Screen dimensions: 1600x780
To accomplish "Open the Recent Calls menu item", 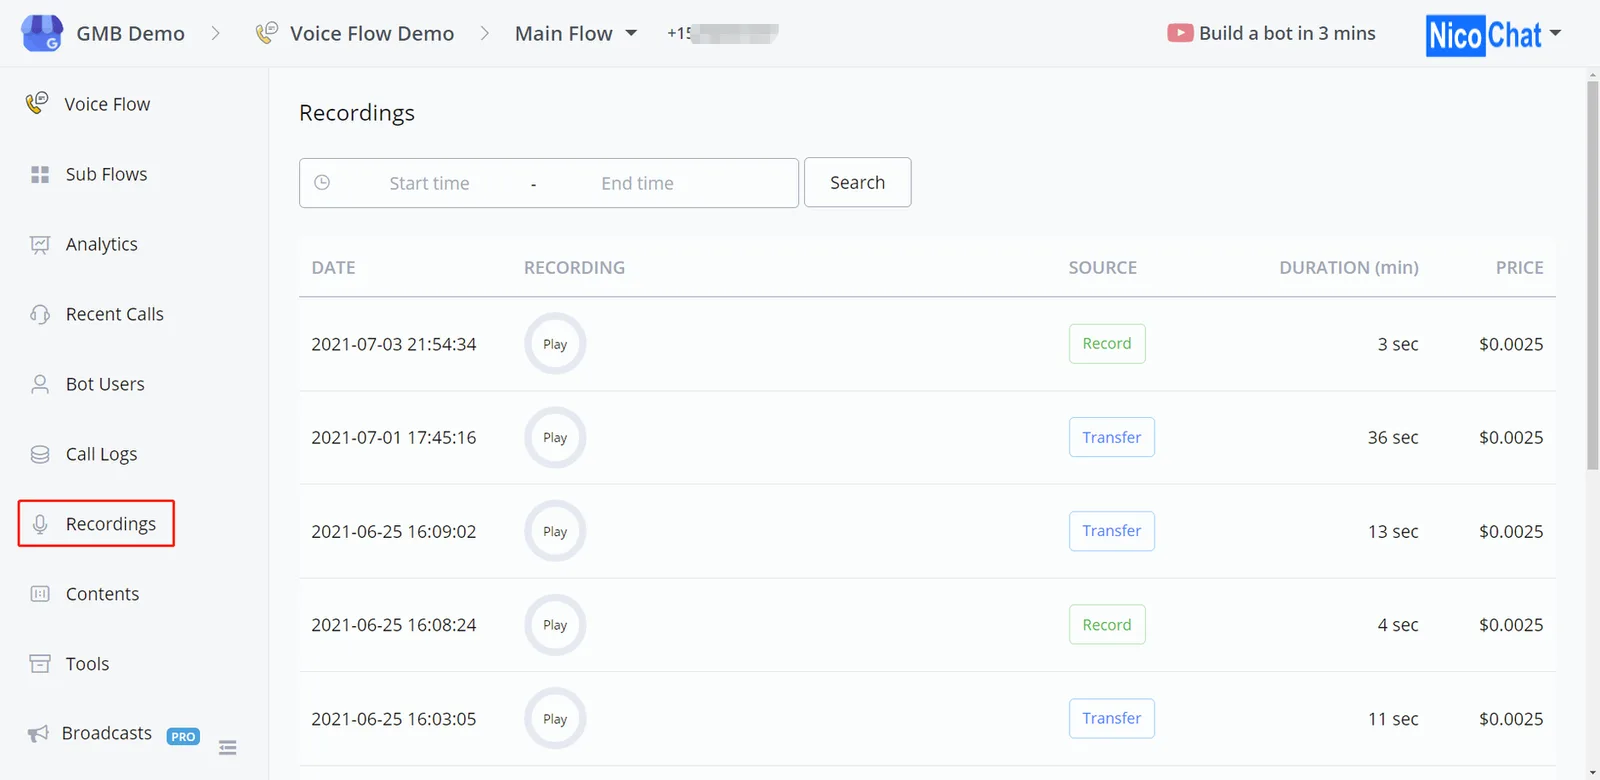I will click(x=115, y=314).
